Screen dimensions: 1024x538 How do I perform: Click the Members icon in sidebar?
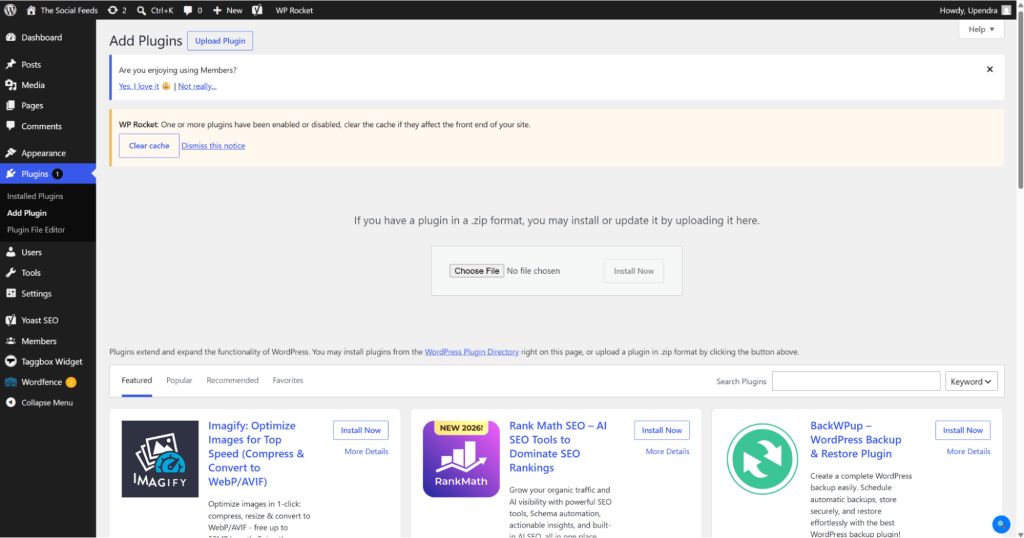tap(10, 341)
